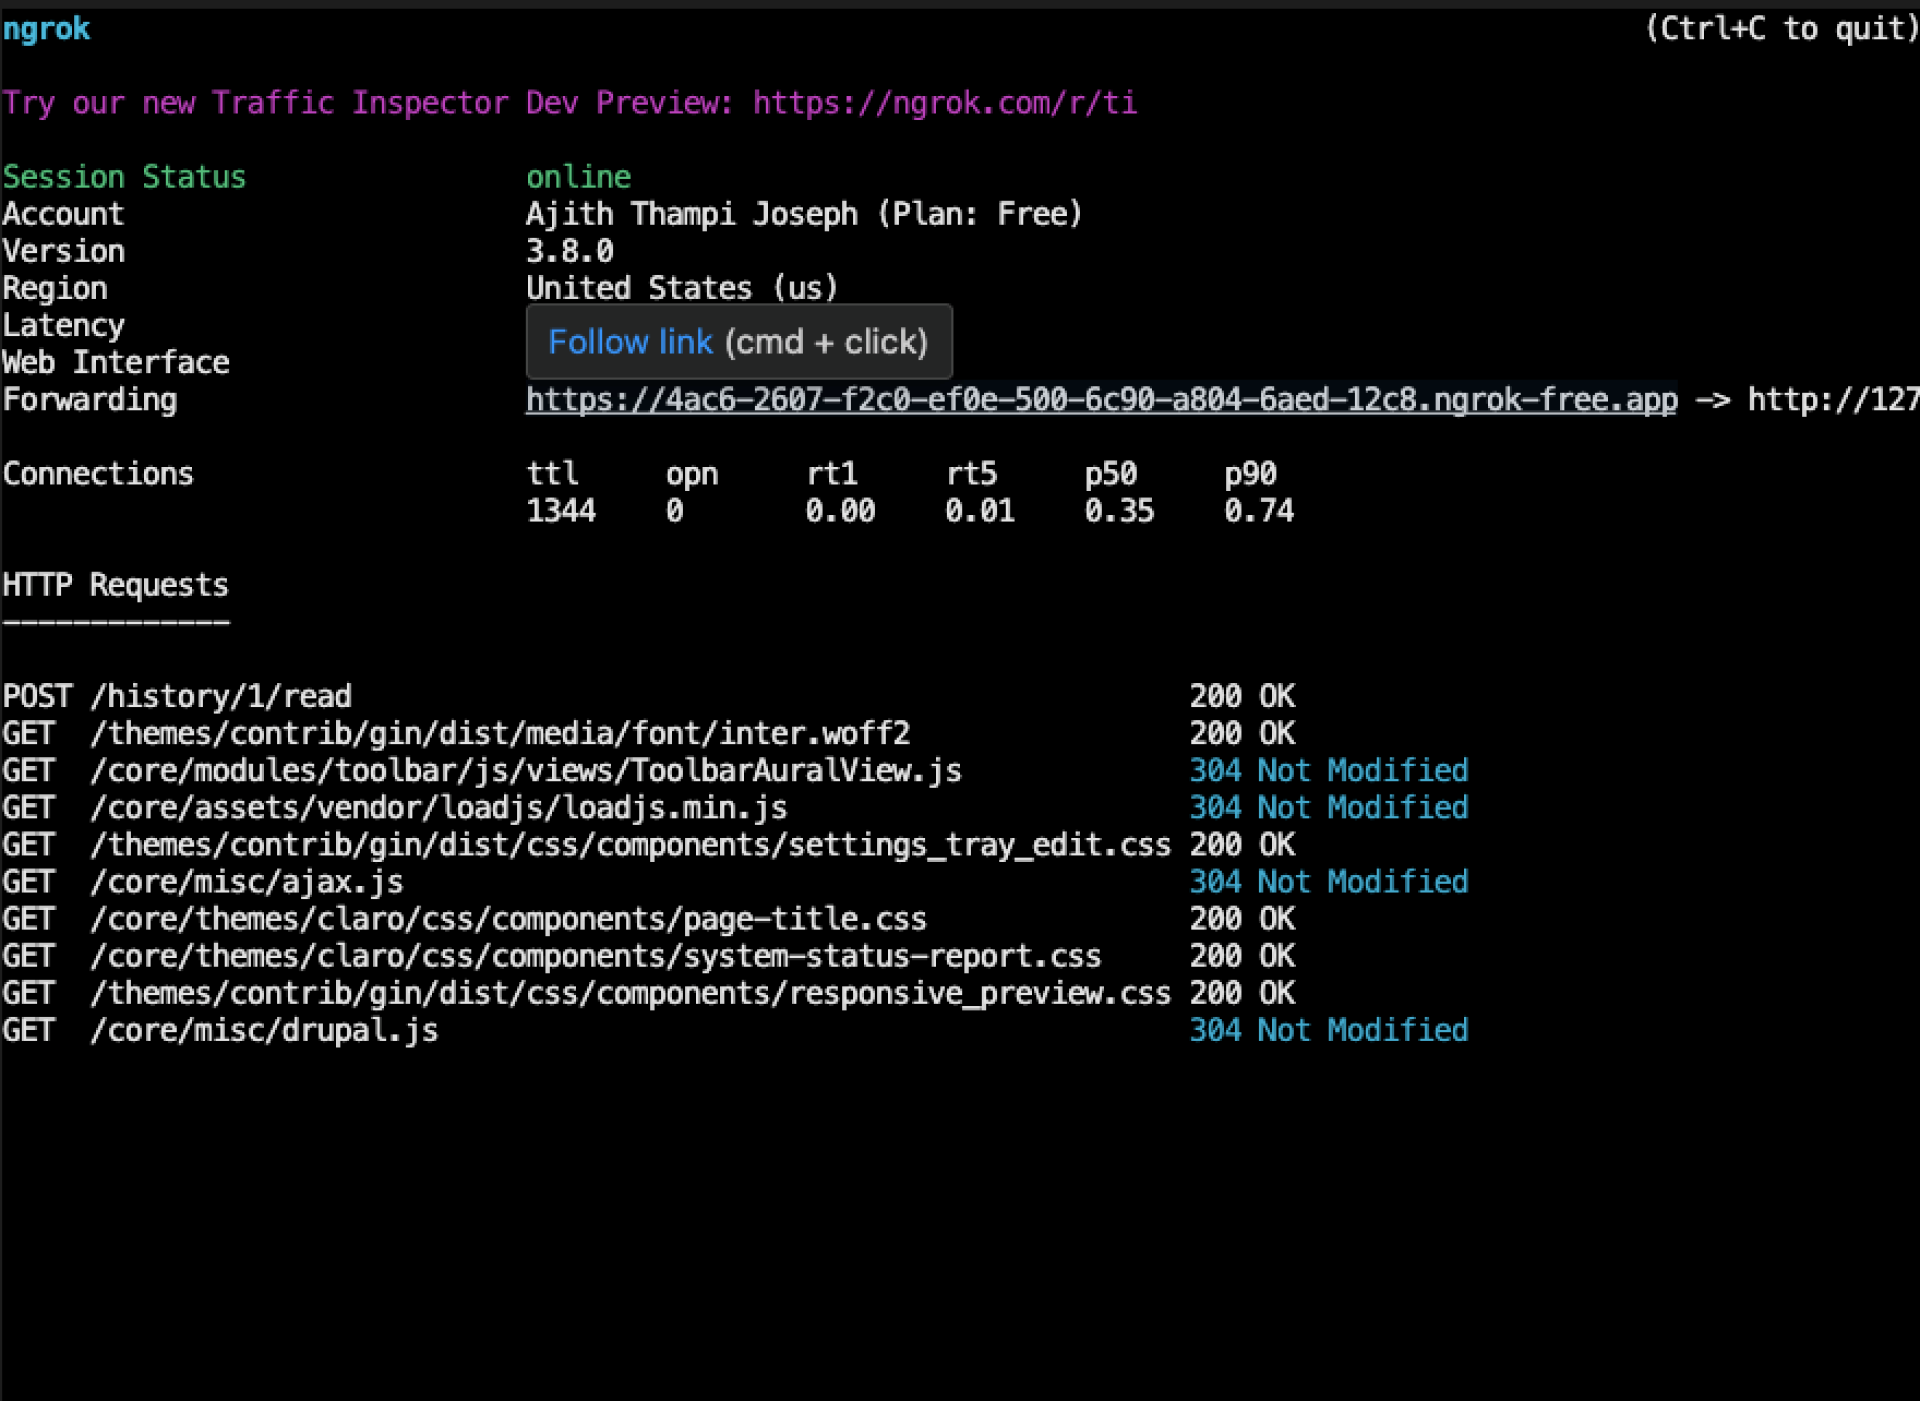1920x1401 pixels.
Task: Follow the ngrok forwarding URL link
Action: (x=1098, y=399)
